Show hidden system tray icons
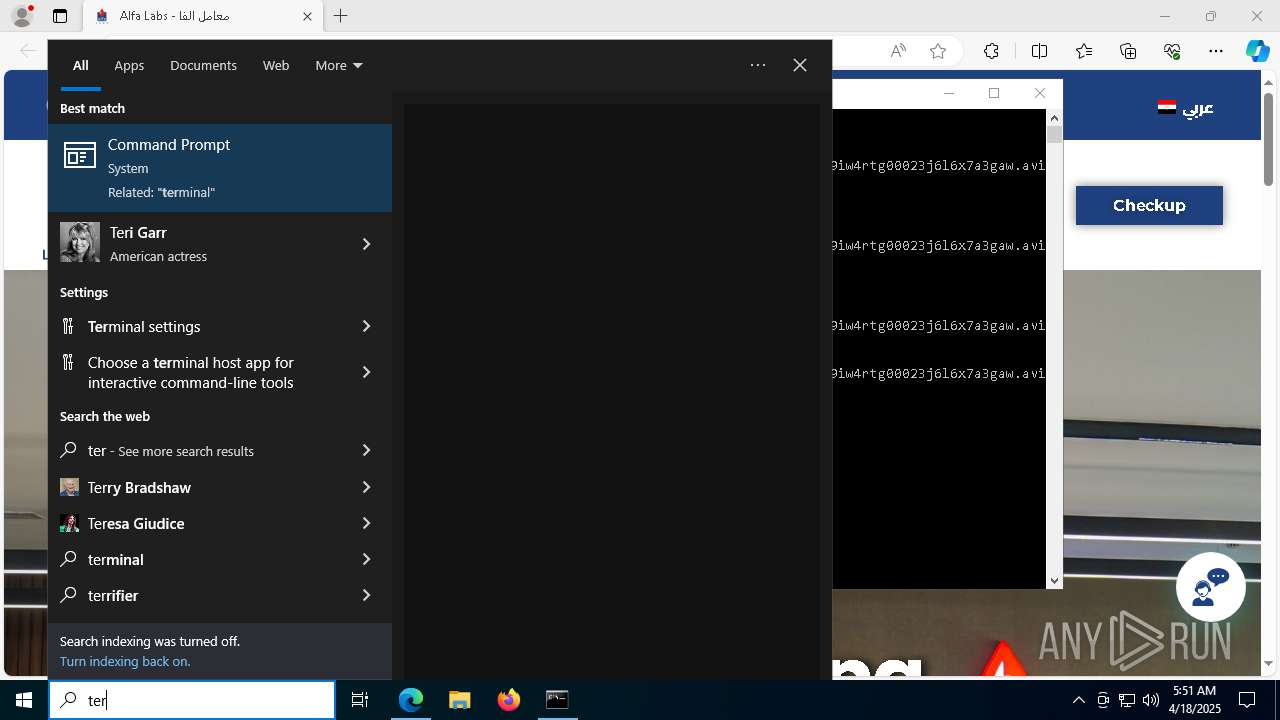Viewport: 1280px width, 720px height. [1078, 700]
